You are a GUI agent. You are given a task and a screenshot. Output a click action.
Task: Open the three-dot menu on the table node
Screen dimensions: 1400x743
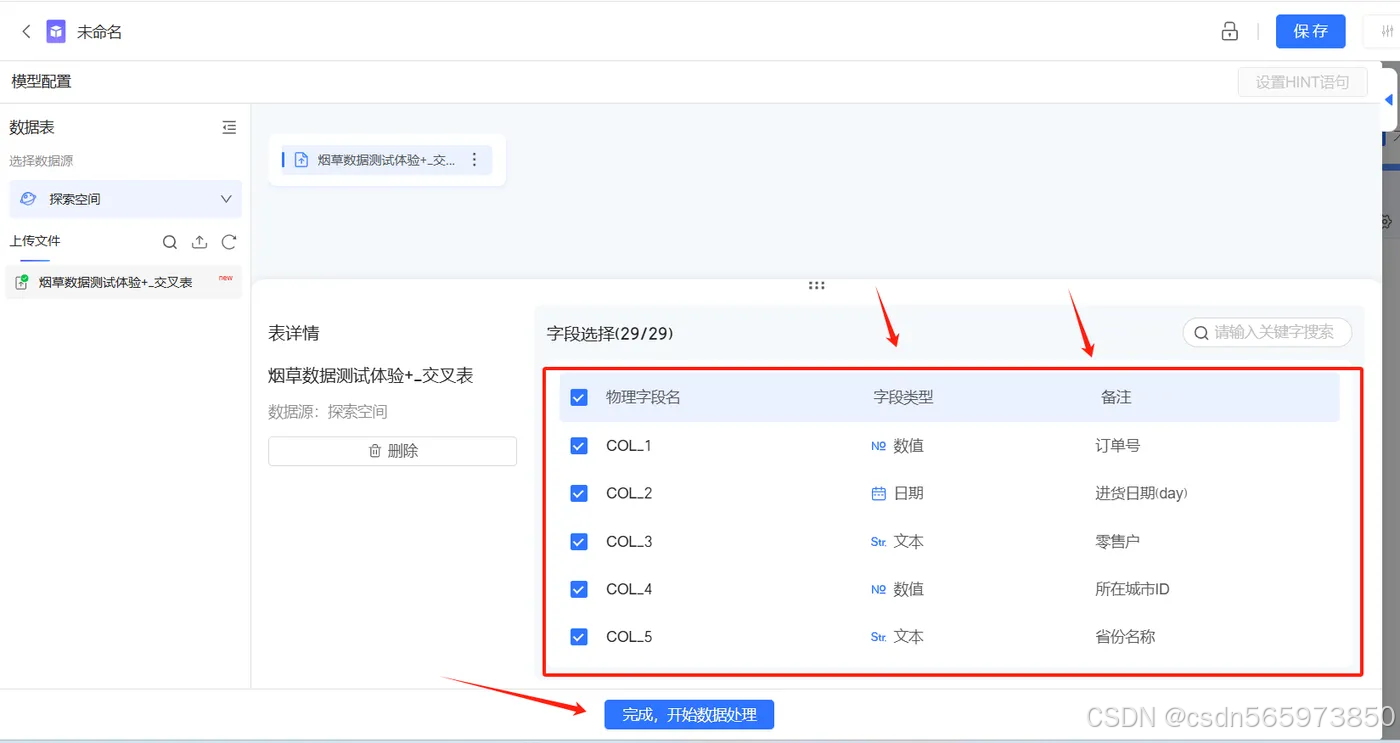[x=474, y=160]
